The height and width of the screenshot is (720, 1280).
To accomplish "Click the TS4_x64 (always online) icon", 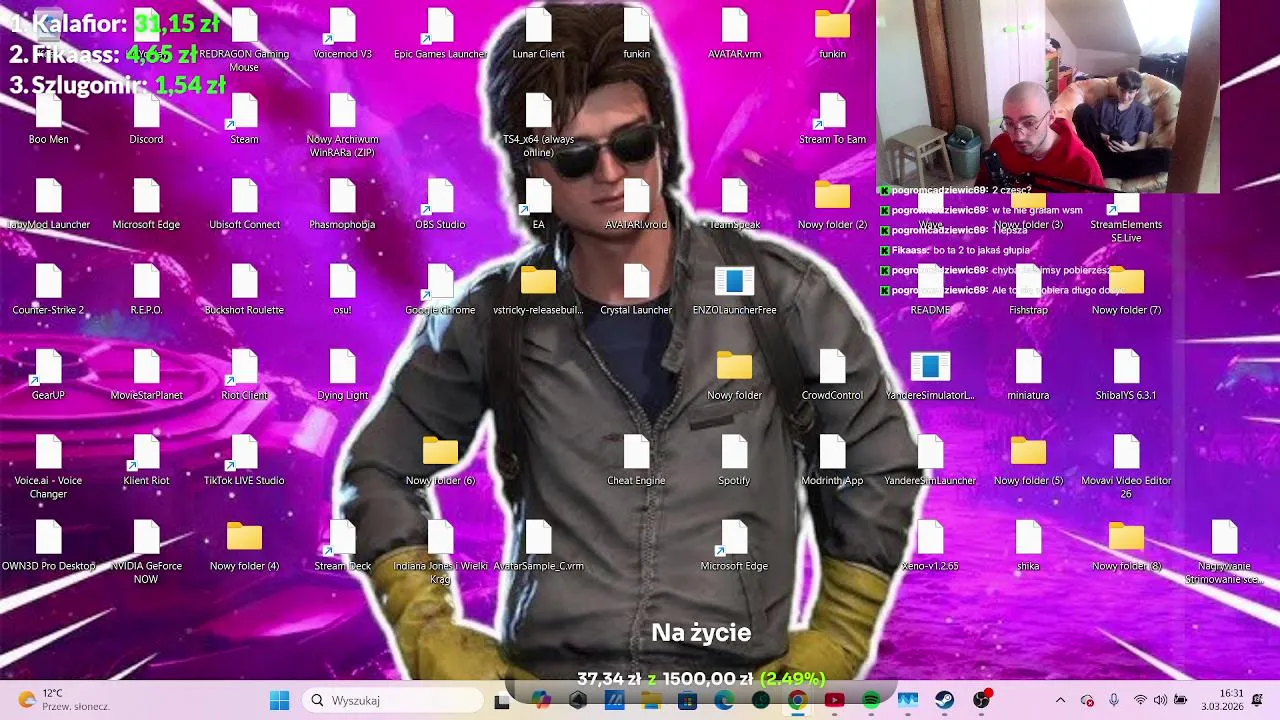I will tap(538, 125).
